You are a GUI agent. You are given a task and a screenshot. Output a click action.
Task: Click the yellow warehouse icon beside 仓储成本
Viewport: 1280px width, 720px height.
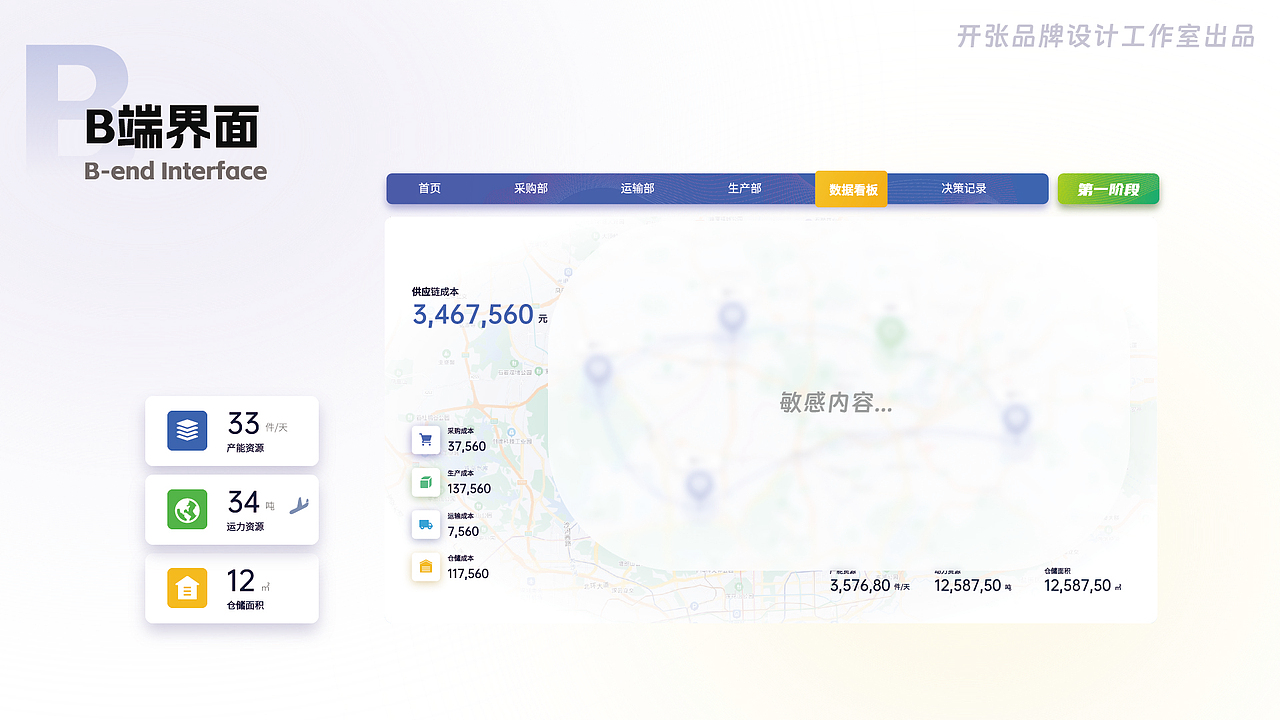pos(426,567)
